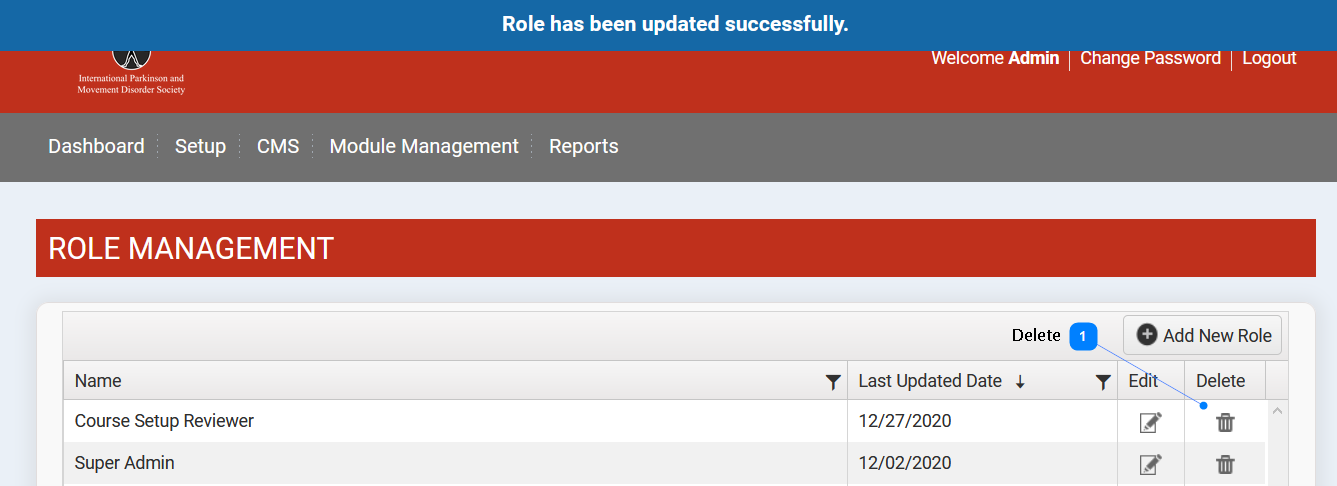The image size is (1337, 486).
Task: Click the Movement Disorder Society logo
Action: click(x=131, y=72)
